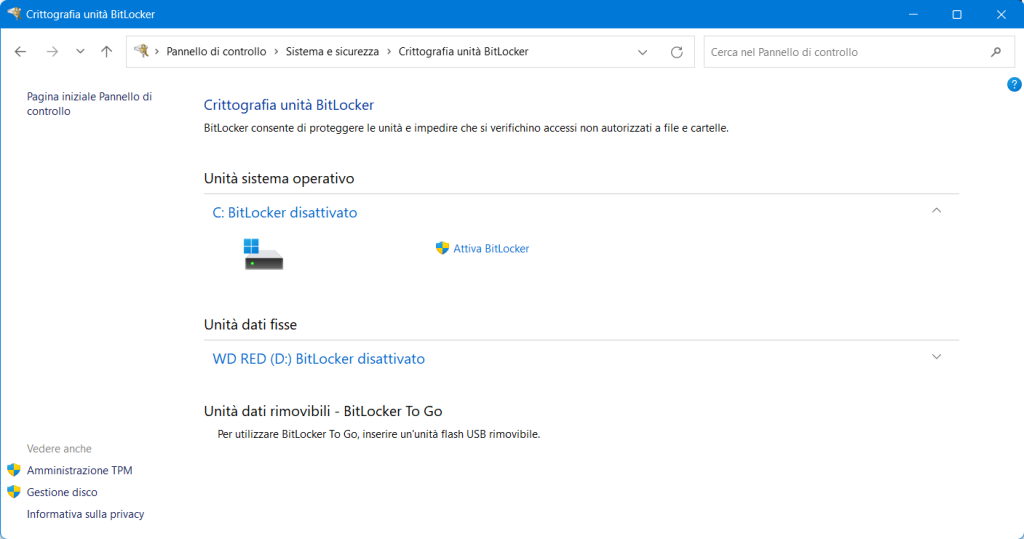Click the forward navigation arrow

(x=52, y=52)
